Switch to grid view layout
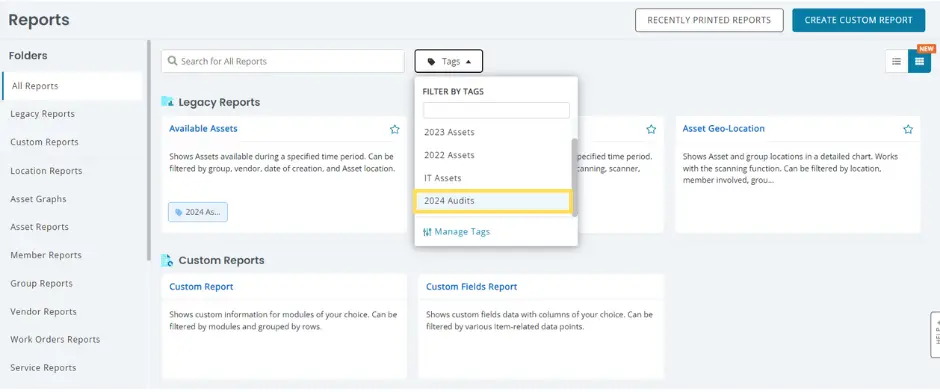The image size is (940, 392). coord(919,61)
